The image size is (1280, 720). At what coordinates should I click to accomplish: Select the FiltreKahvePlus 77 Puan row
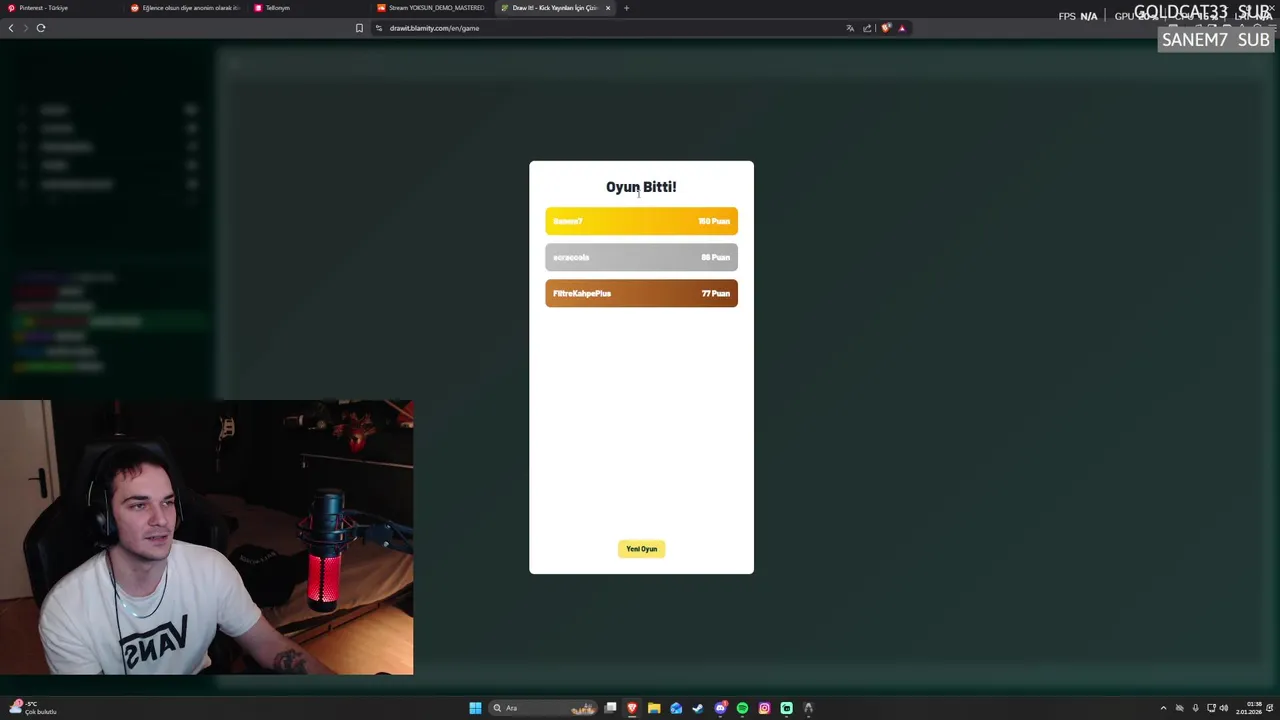(x=641, y=293)
